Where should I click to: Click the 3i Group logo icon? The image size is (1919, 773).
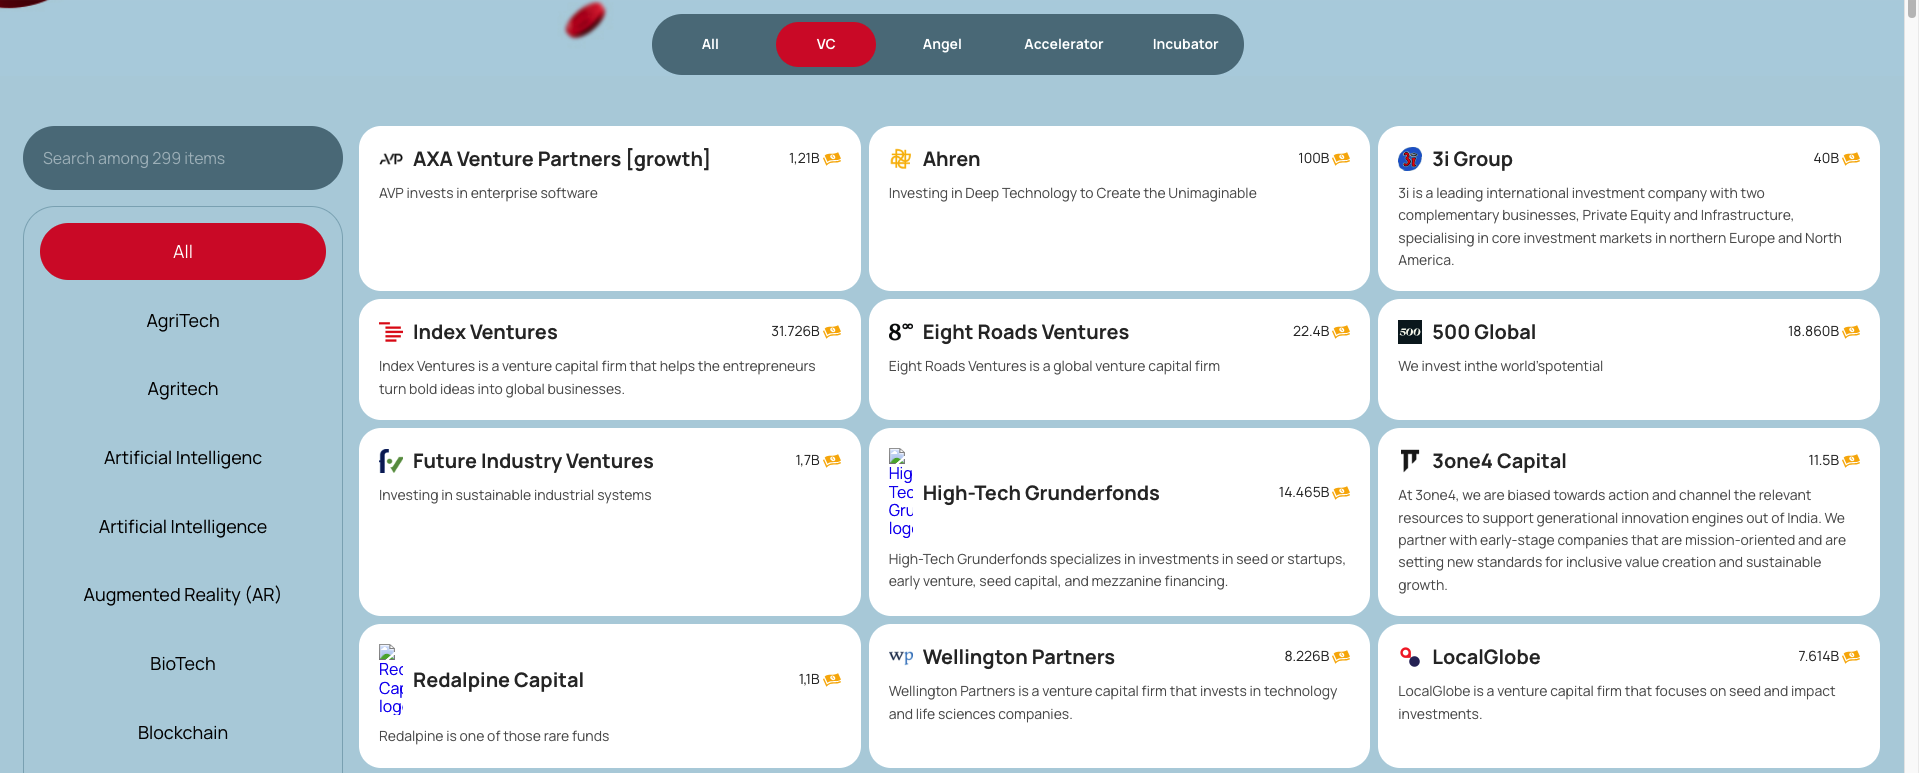tap(1410, 159)
